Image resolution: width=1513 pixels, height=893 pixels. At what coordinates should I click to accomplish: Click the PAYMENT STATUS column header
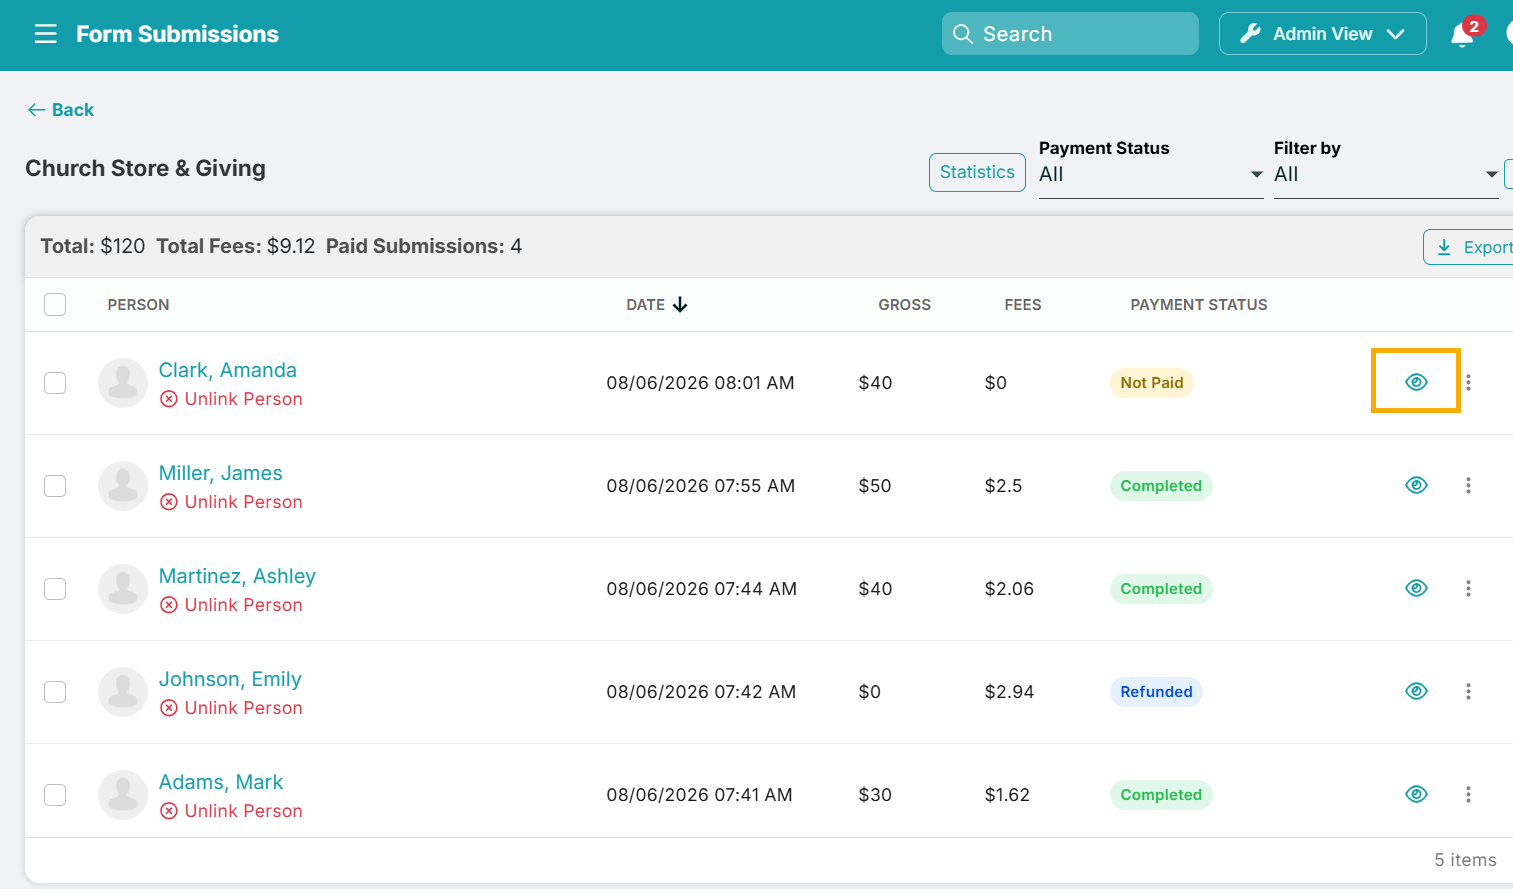tap(1199, 305)
